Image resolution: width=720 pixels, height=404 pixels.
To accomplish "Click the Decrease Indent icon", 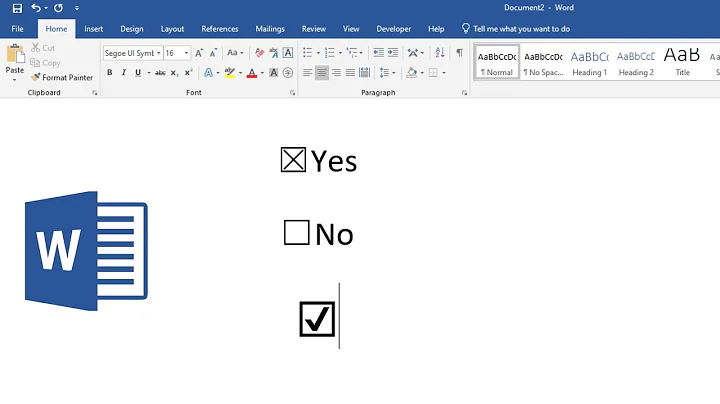I will (378, 53).
